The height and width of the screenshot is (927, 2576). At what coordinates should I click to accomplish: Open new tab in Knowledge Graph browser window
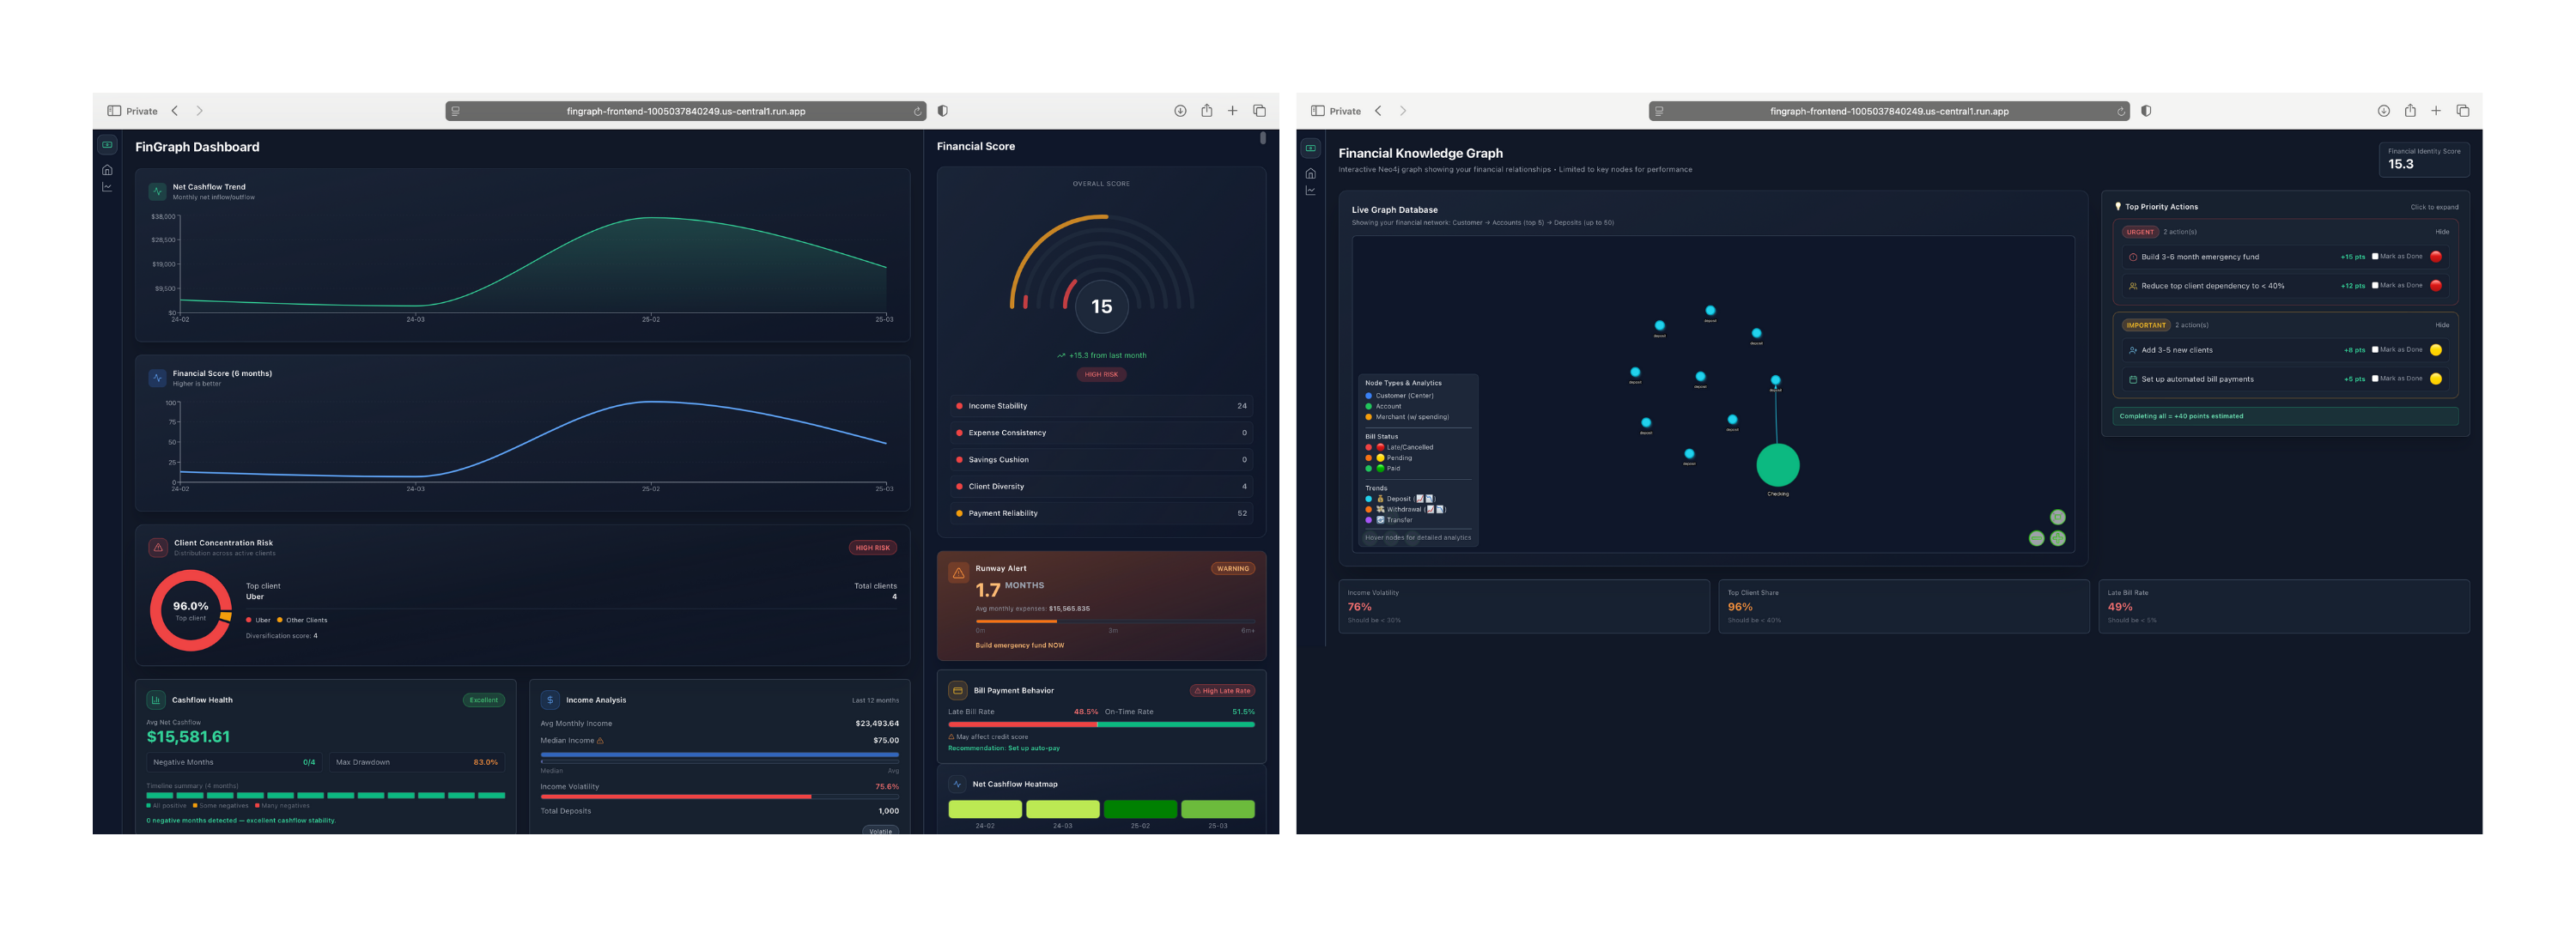click(x=2436, y=111)
